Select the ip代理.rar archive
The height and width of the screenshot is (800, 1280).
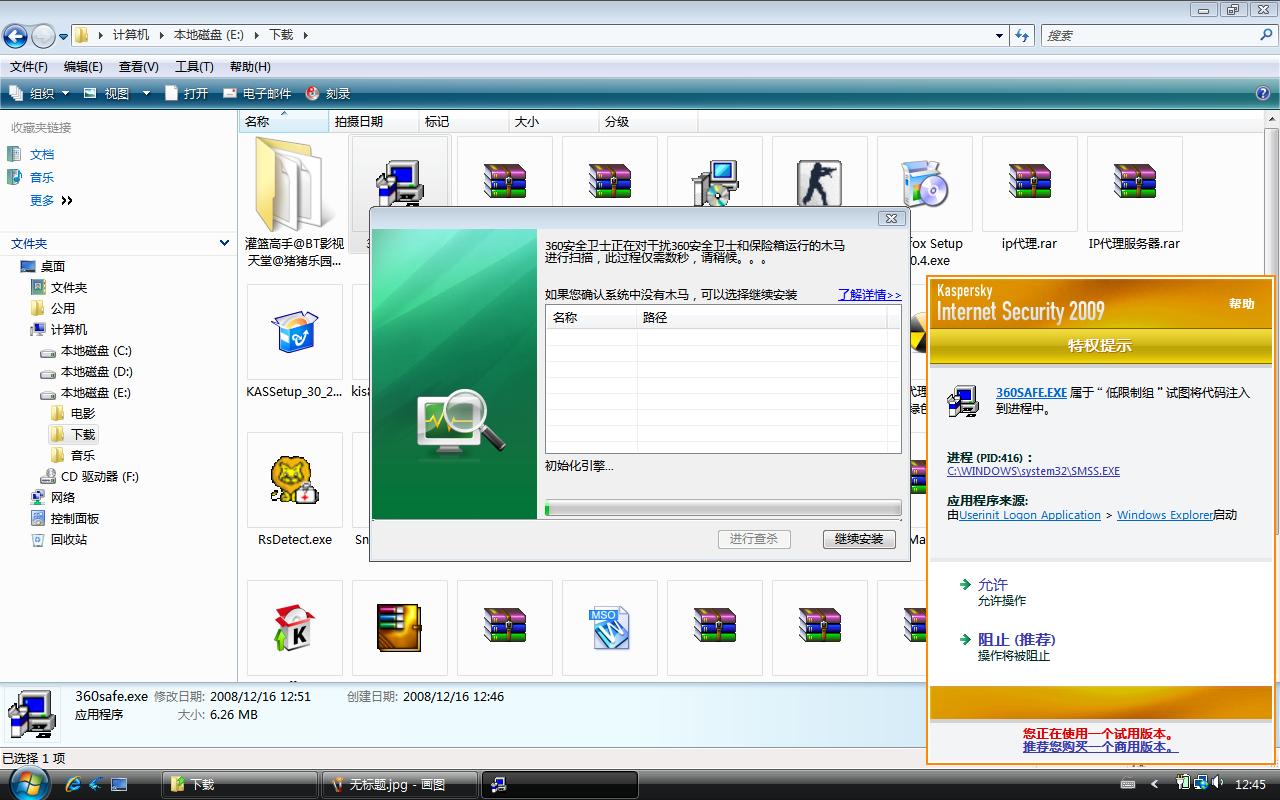(1029, 182)
